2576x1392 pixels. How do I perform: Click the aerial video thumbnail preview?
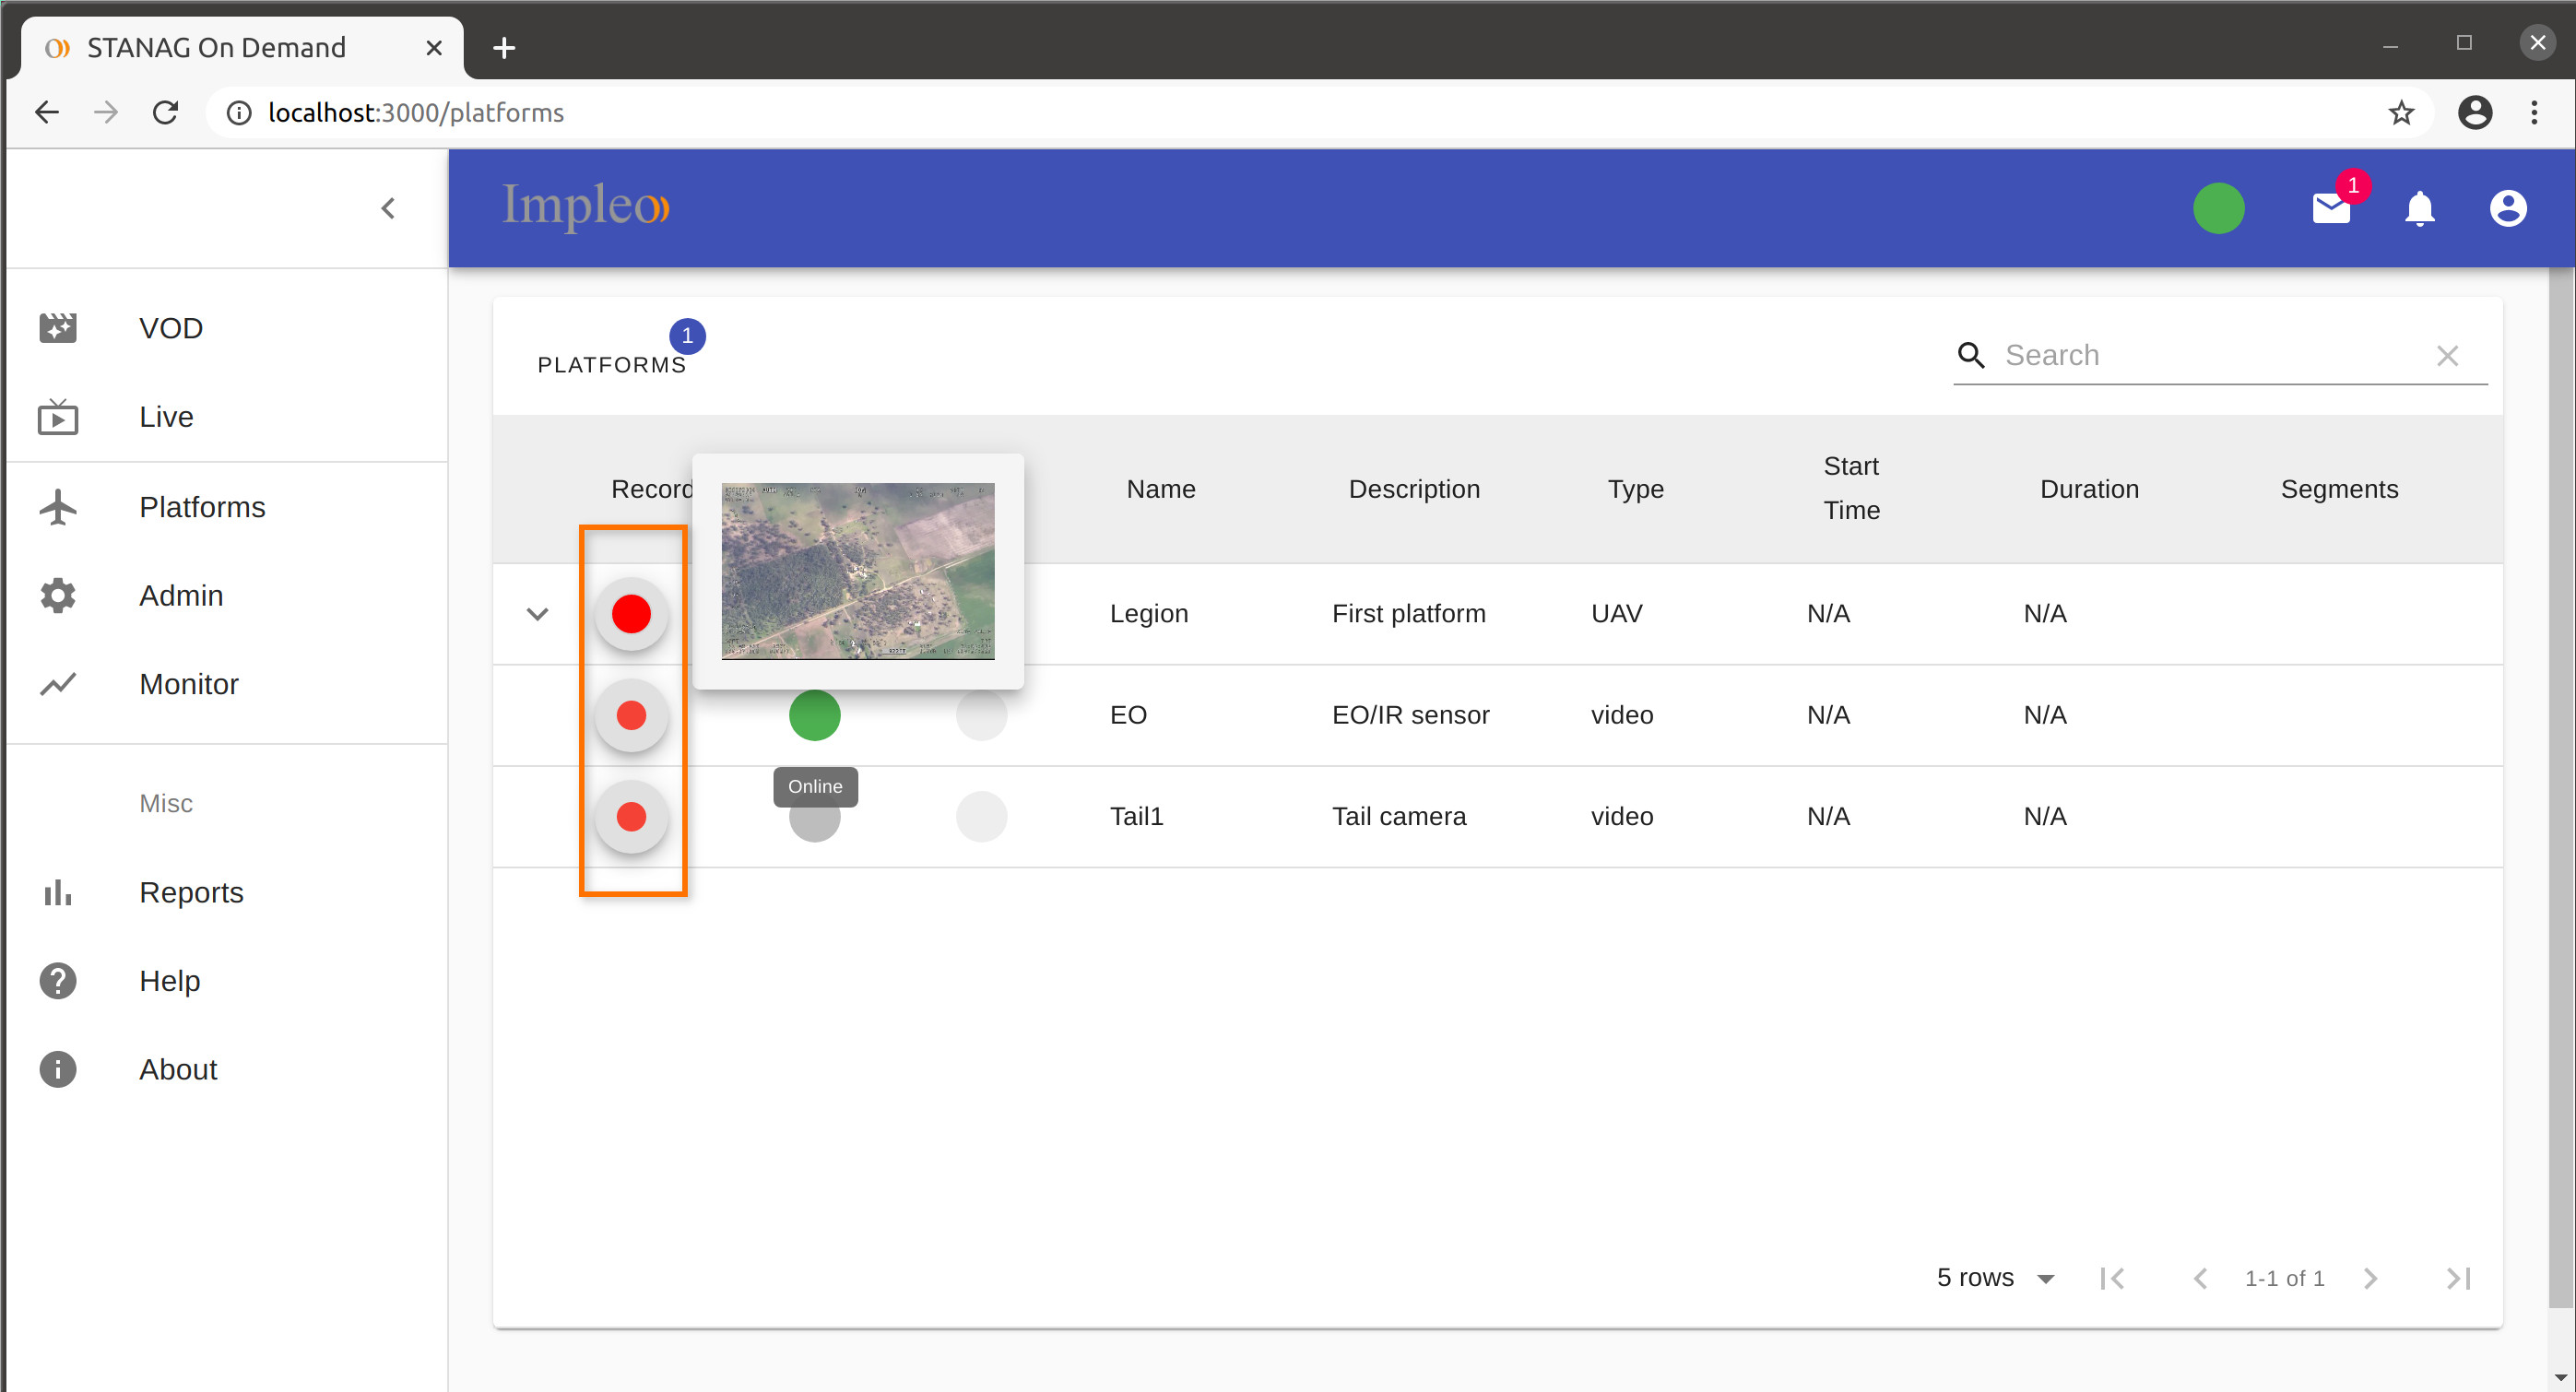[x=858, y=570]
